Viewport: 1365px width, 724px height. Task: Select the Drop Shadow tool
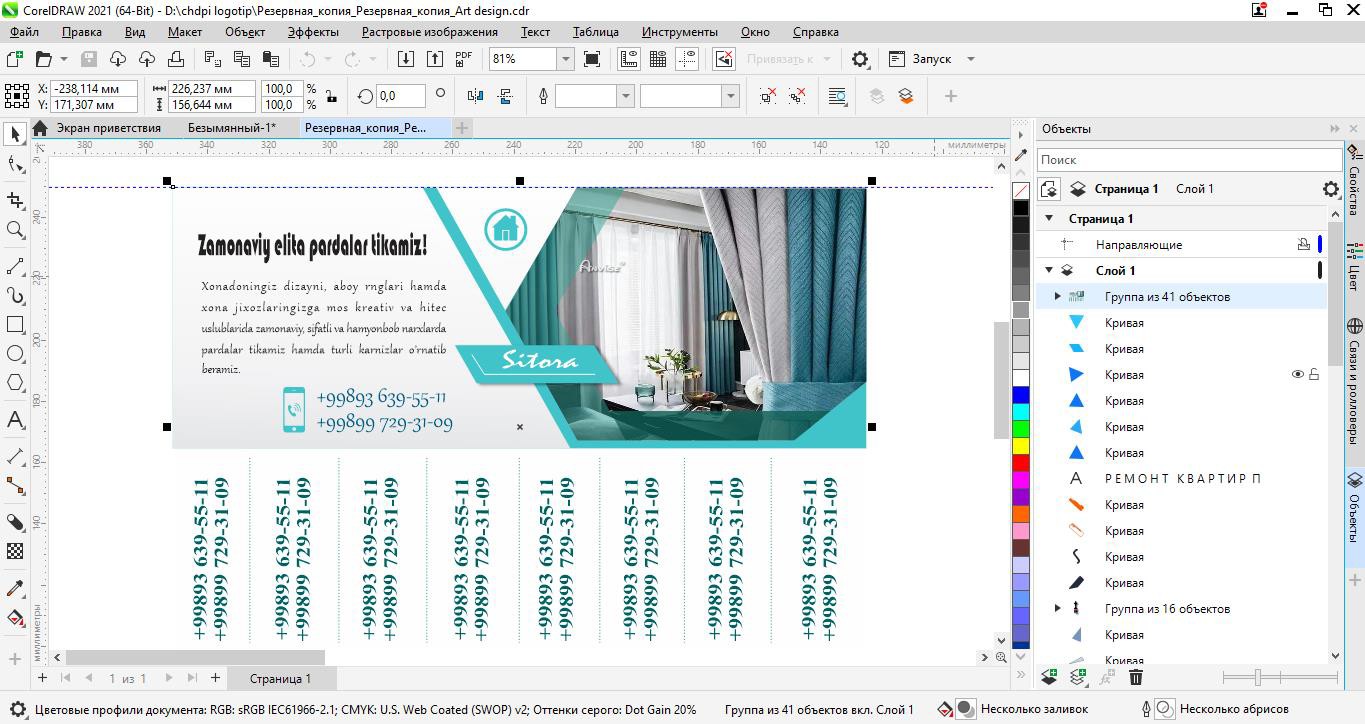15,522
